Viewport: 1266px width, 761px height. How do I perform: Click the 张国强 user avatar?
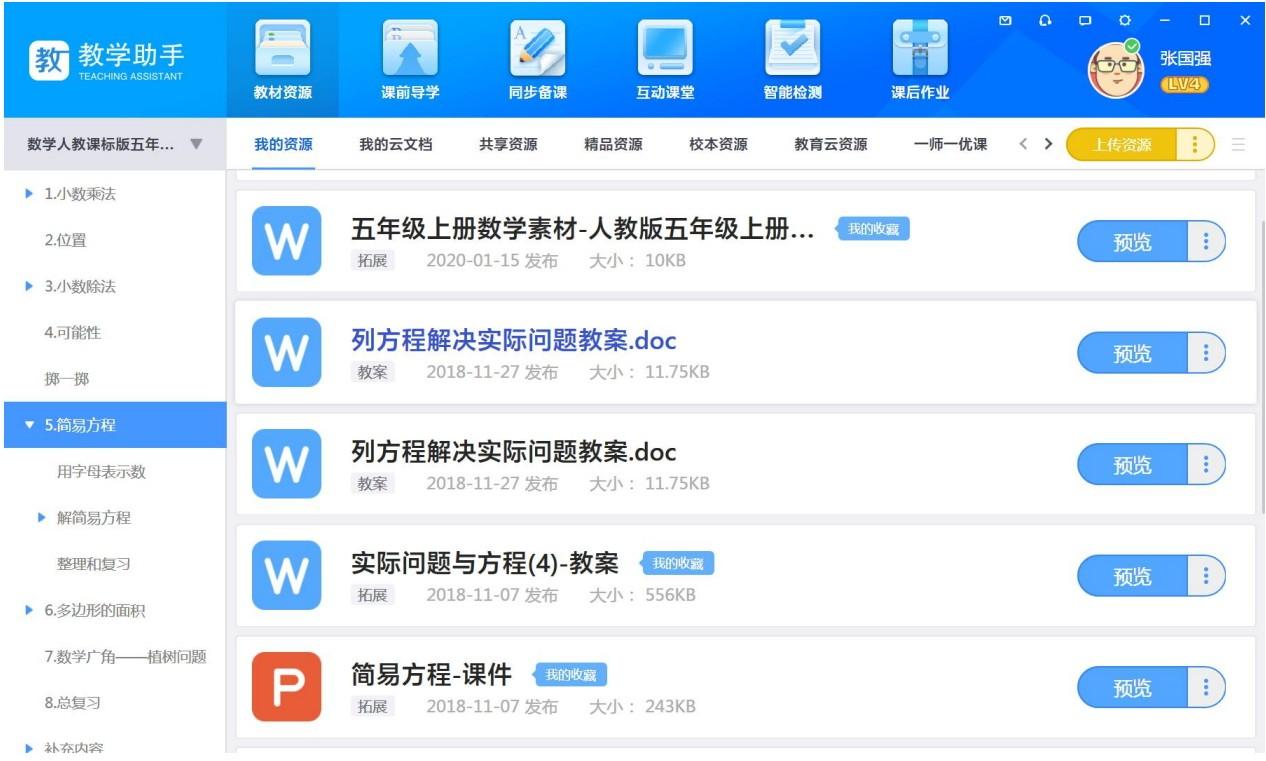tap(1115, 68)
